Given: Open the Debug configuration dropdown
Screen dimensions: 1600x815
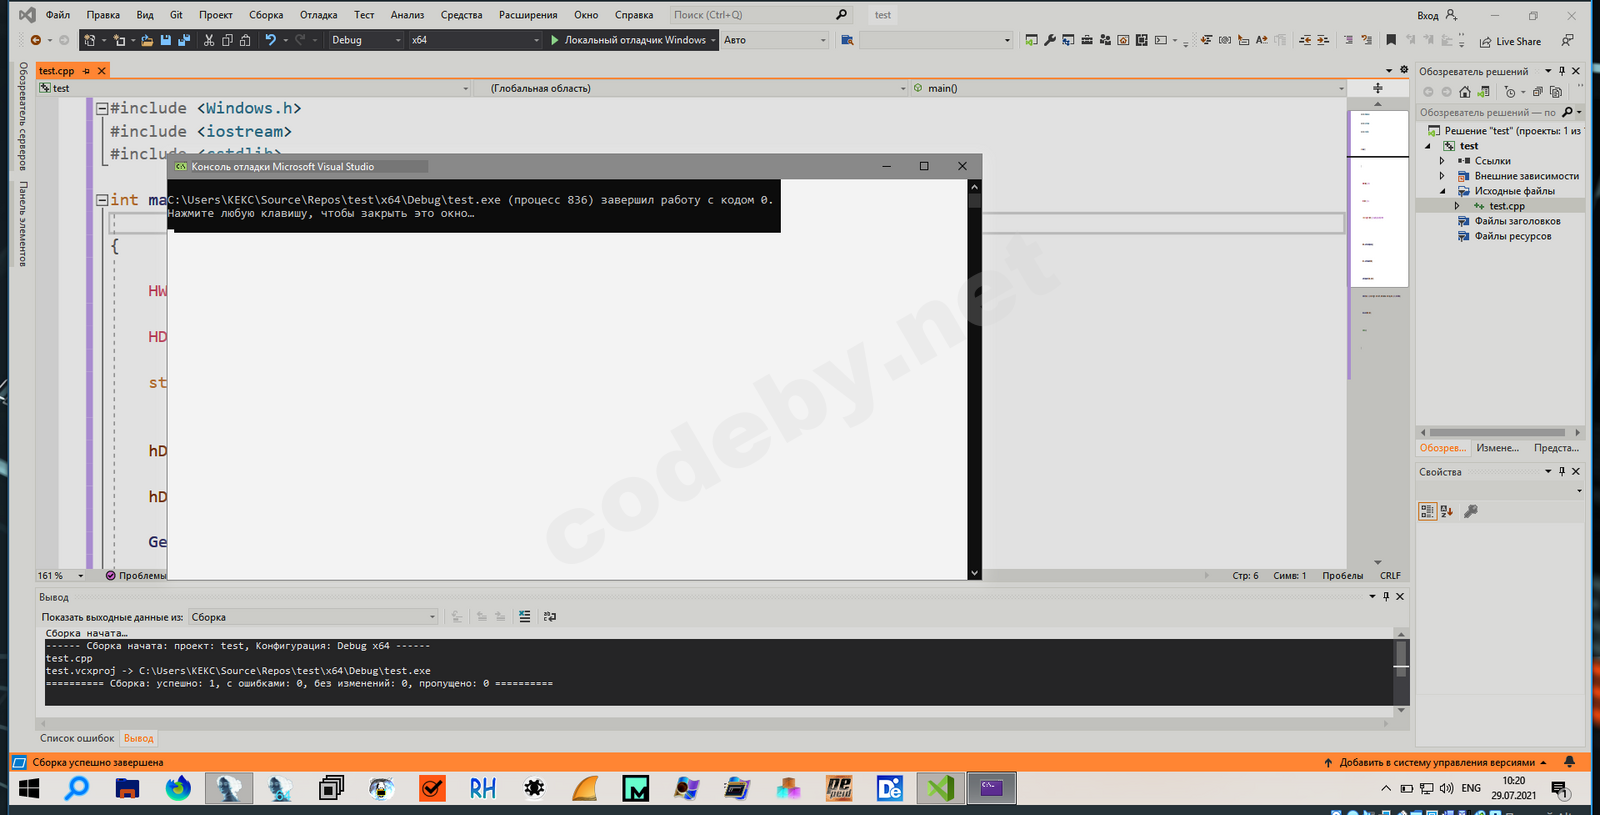Looking at the screenshot, I should click(x=366, y=40).
